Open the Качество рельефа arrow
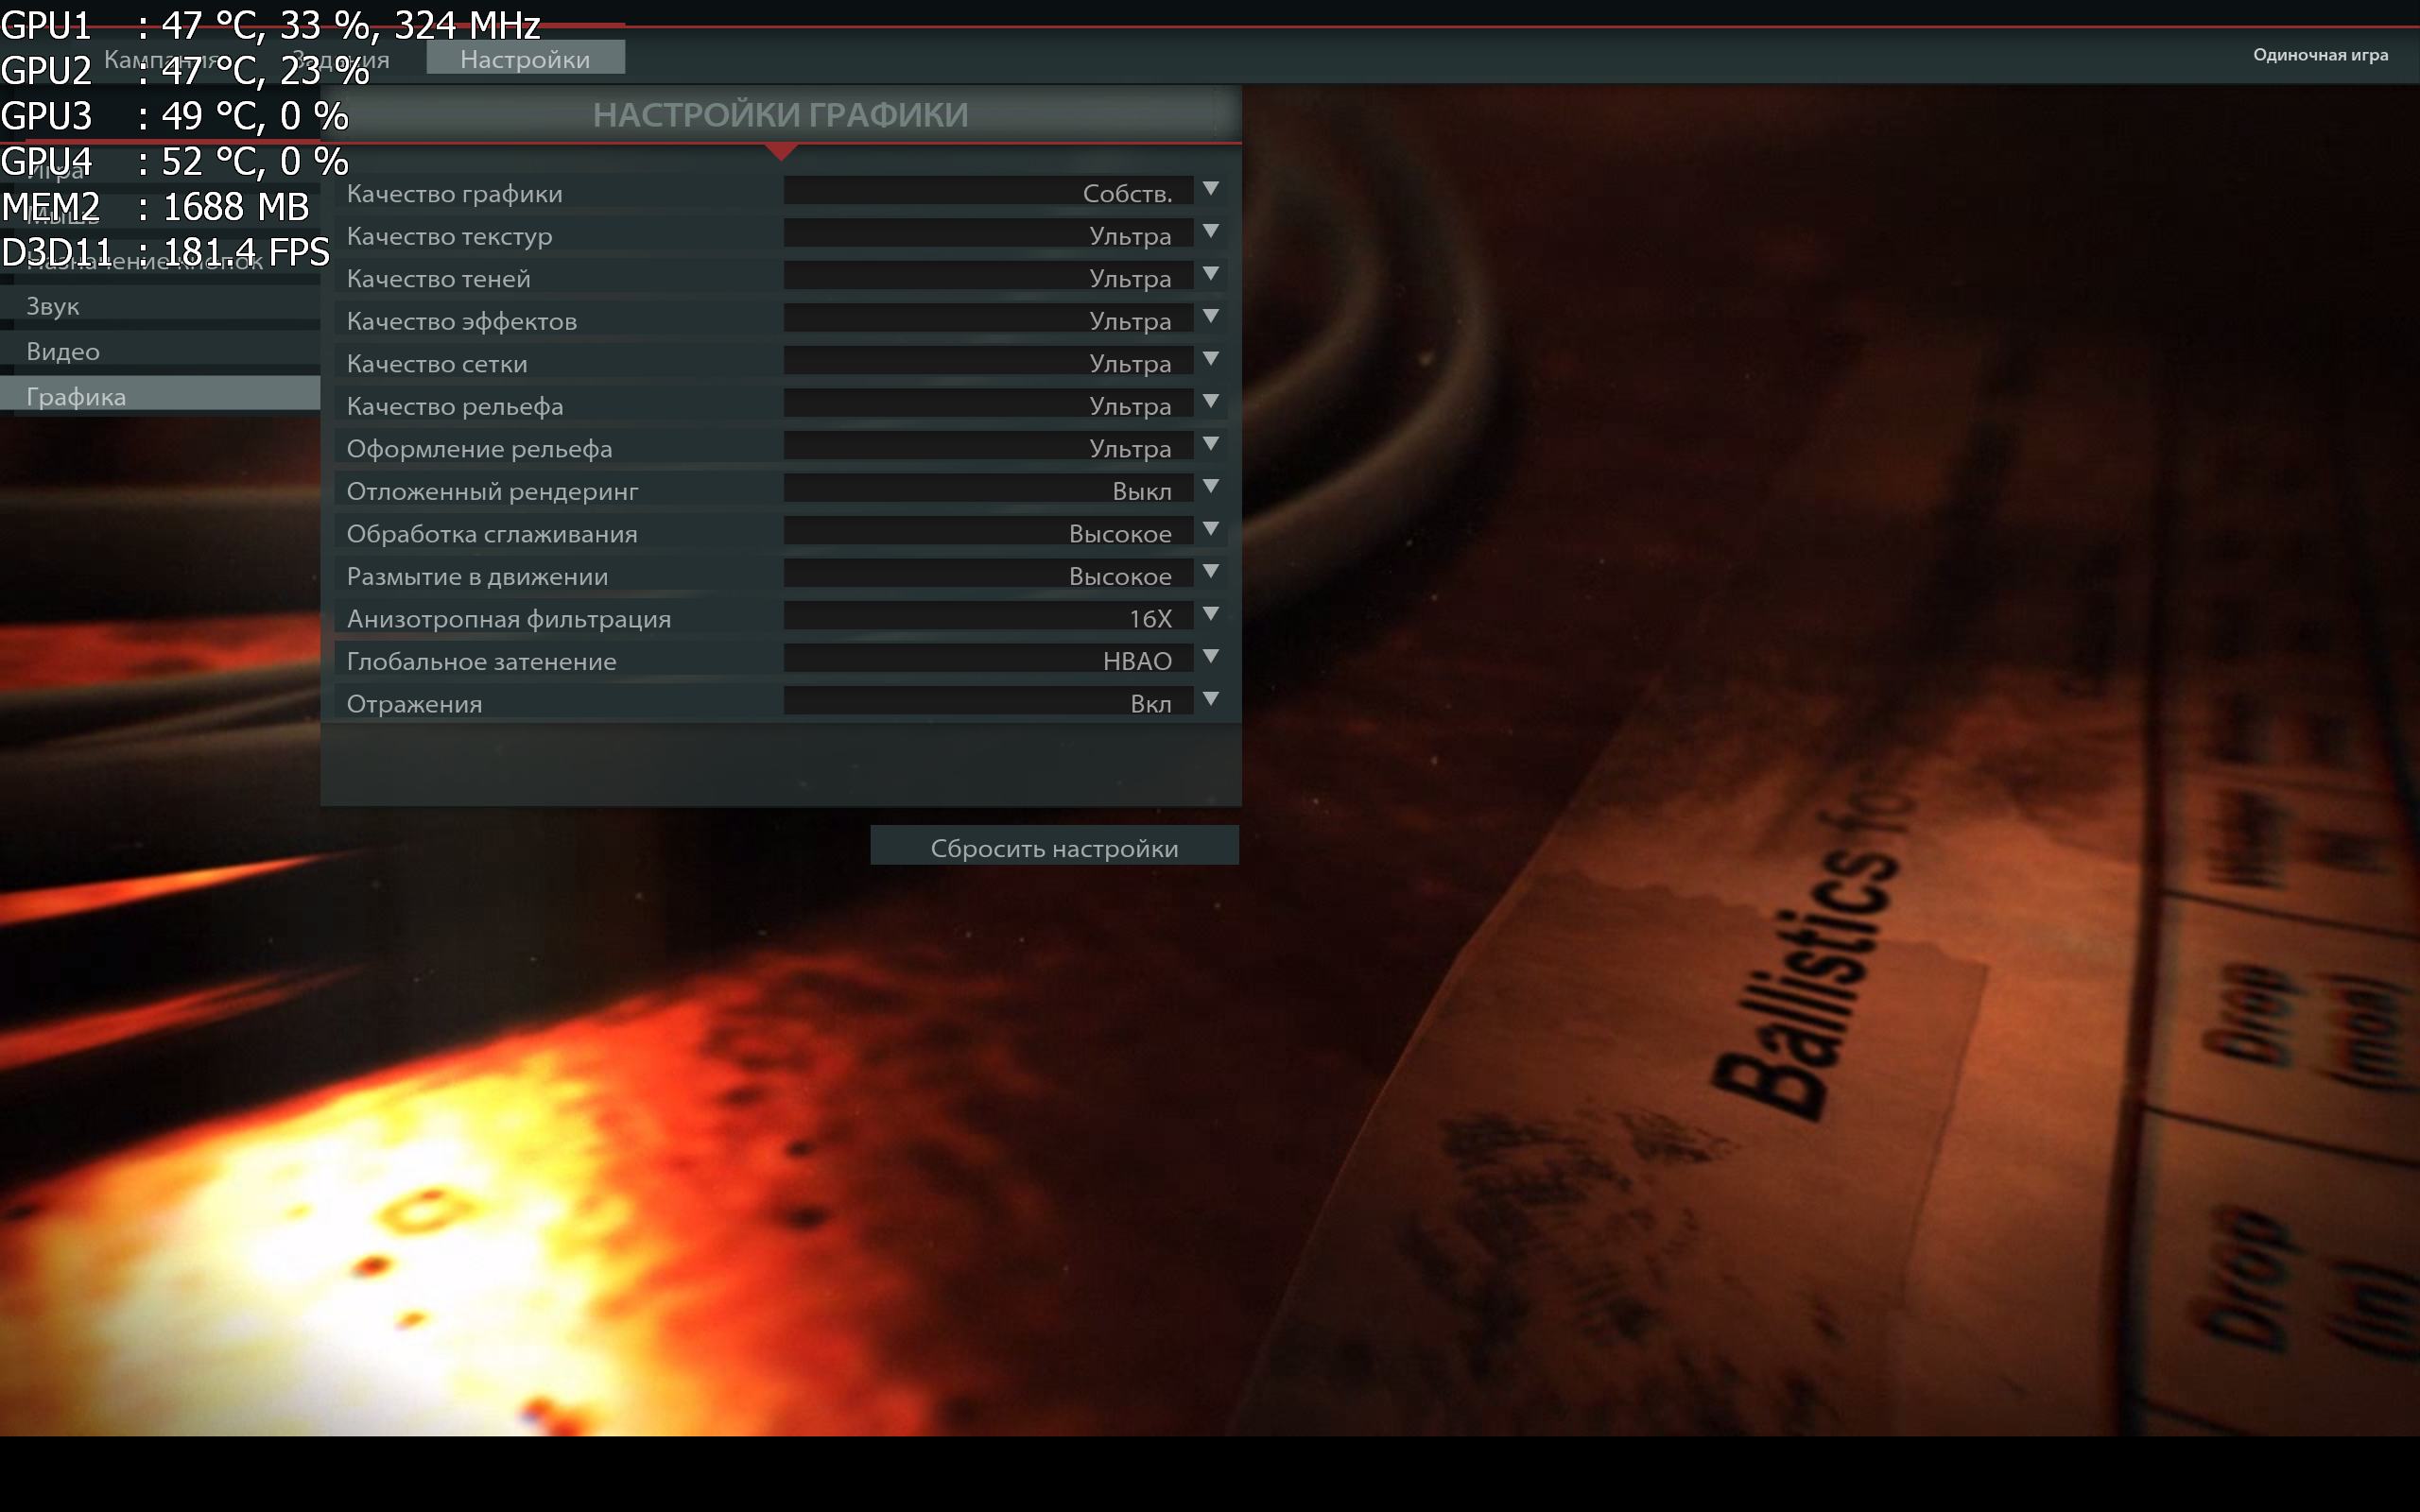 tap(1210, 401)
